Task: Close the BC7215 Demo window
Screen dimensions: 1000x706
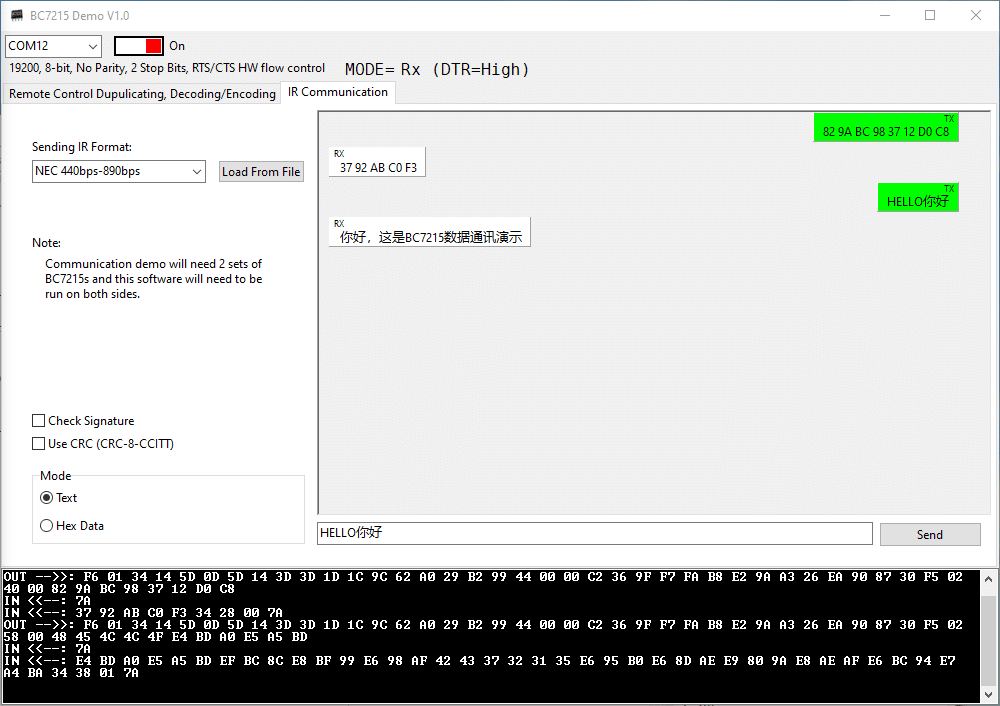Action: tap(976, 15)
